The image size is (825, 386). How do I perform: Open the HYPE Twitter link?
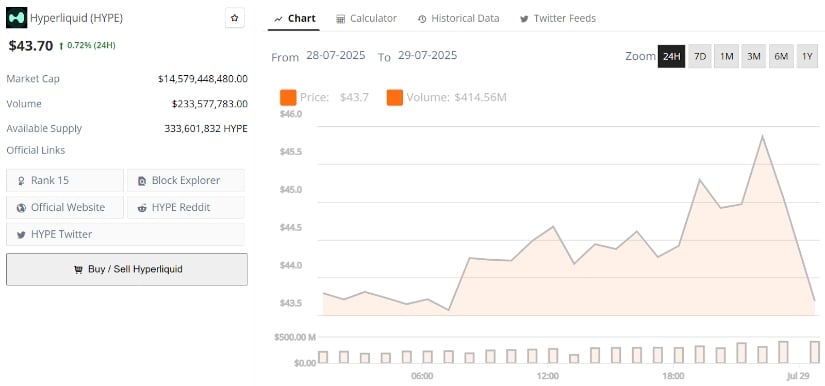(125, 234)
